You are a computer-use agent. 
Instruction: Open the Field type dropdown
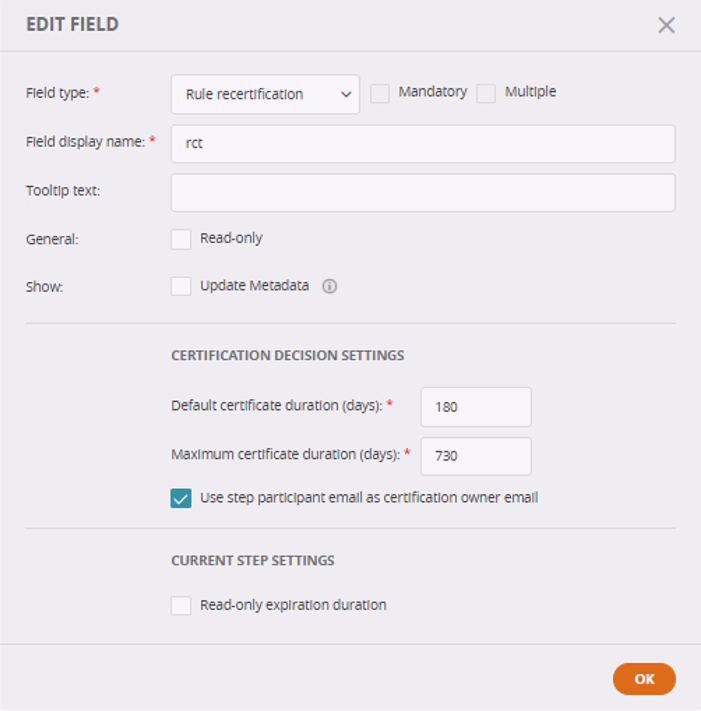click(x=265, y=94)
